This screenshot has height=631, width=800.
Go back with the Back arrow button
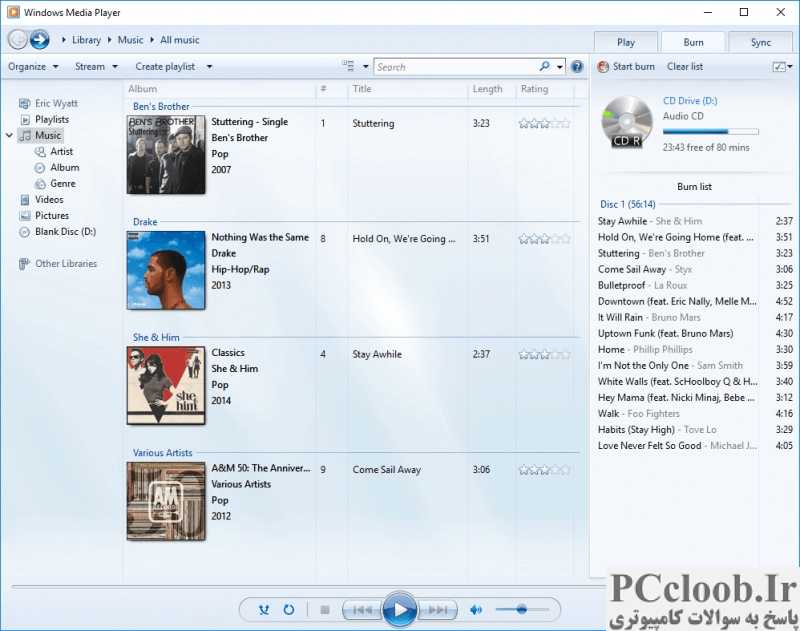pyautogui.click(x=18, y=40)
